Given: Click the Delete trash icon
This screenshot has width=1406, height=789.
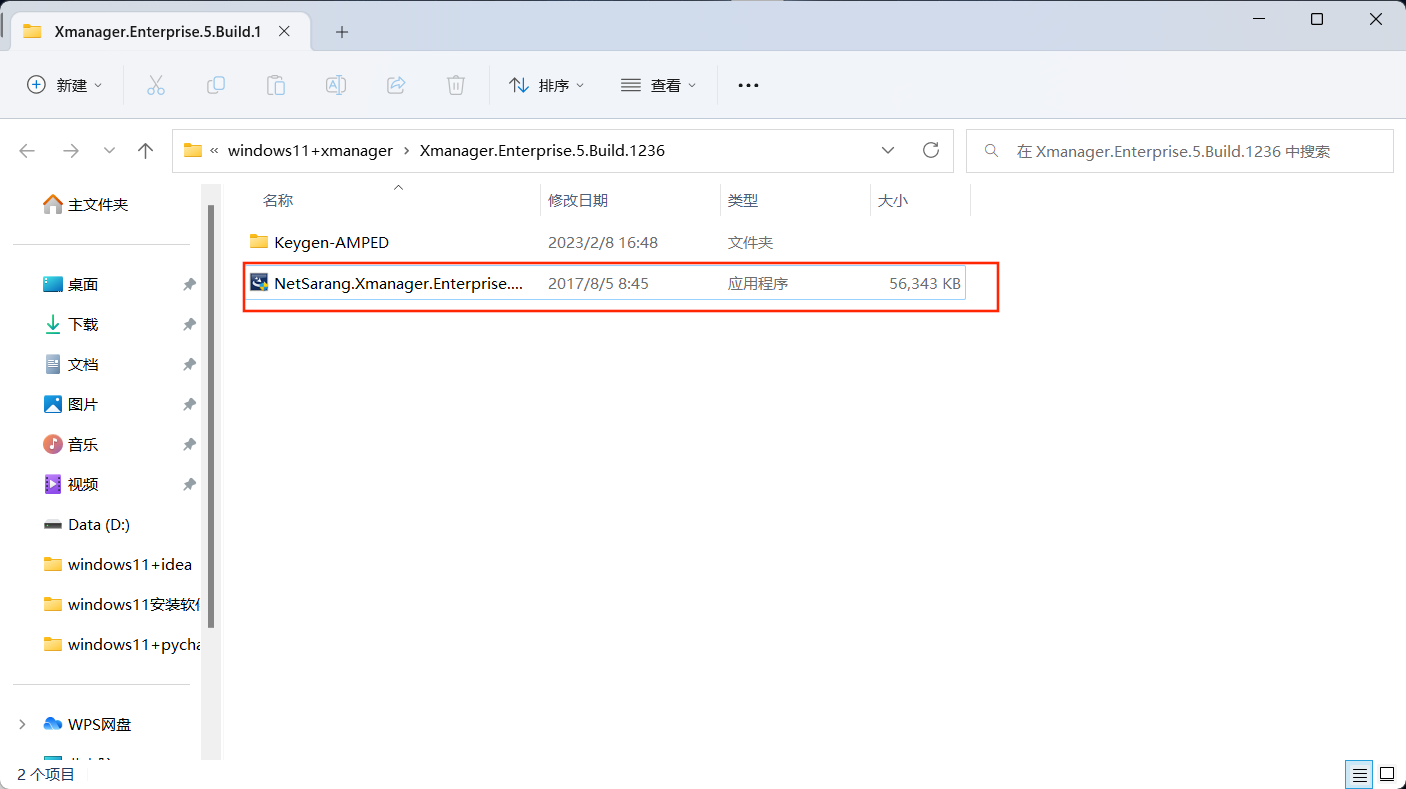Looking at the screenshot, I should (456, 86).
